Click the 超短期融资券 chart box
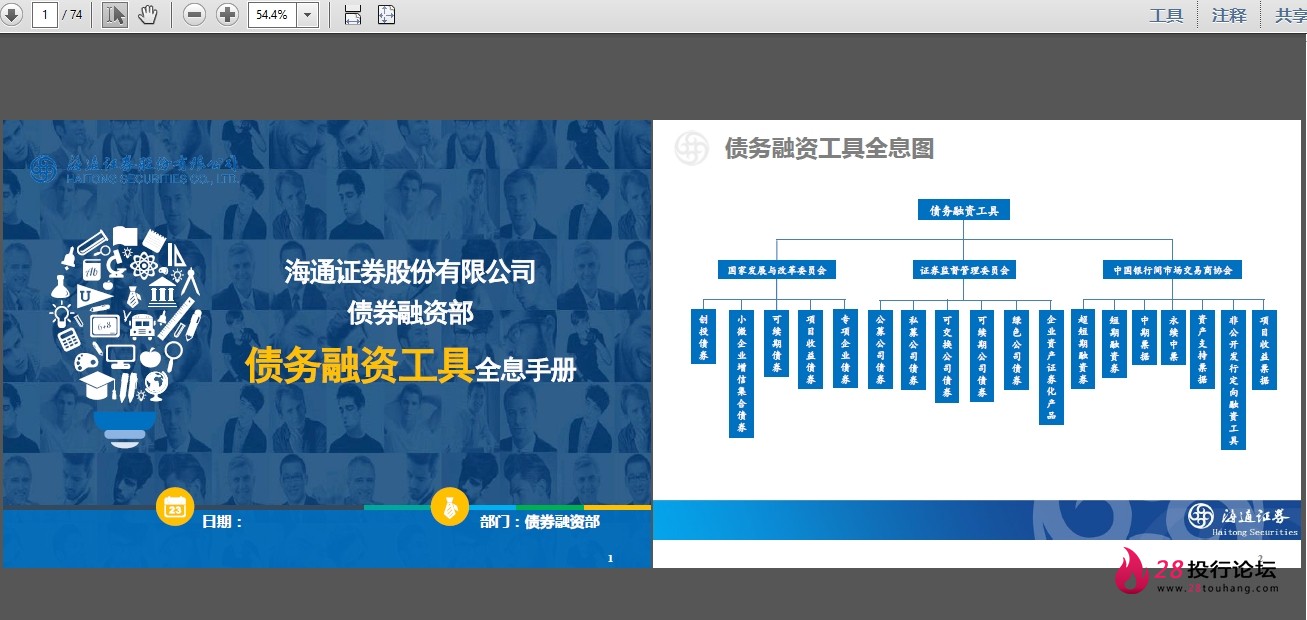Image resolution: width=1307 pixels, height=620 pixels. 1084,348
